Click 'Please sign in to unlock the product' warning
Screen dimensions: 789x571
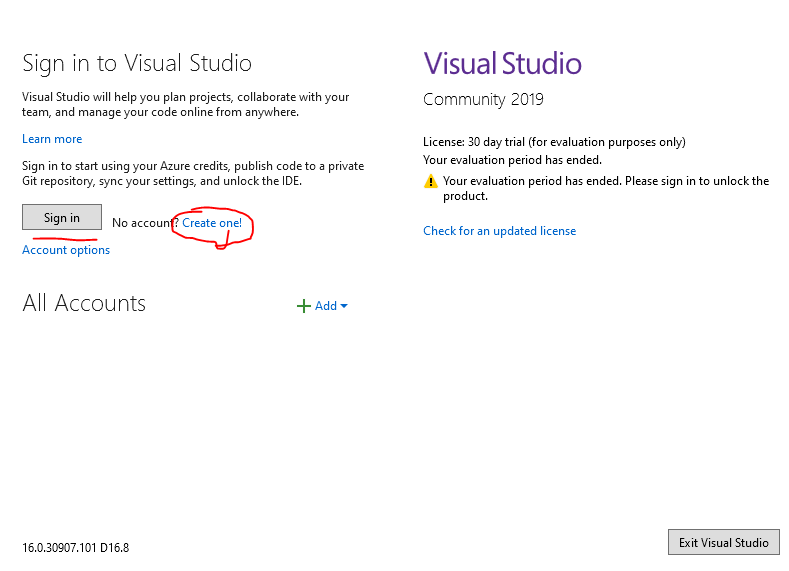(x=606, y=189)
